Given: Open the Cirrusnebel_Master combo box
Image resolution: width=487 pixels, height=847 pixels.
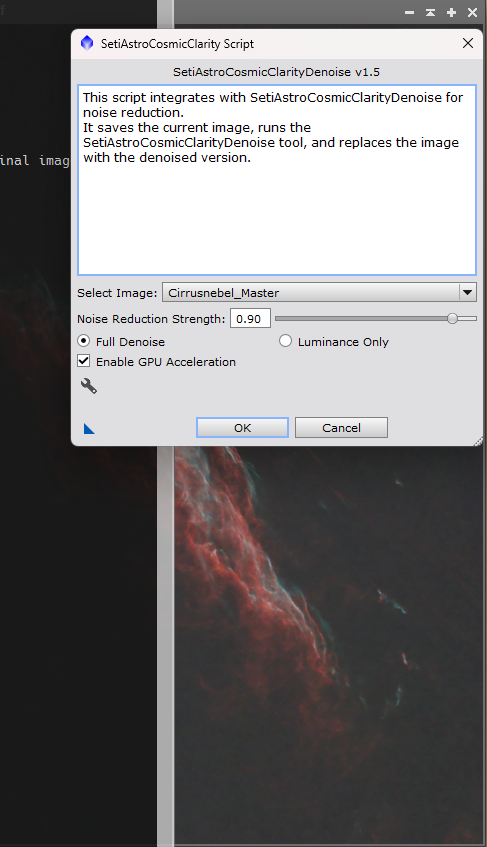Looking at the screenshot, I should click(319, 292).
